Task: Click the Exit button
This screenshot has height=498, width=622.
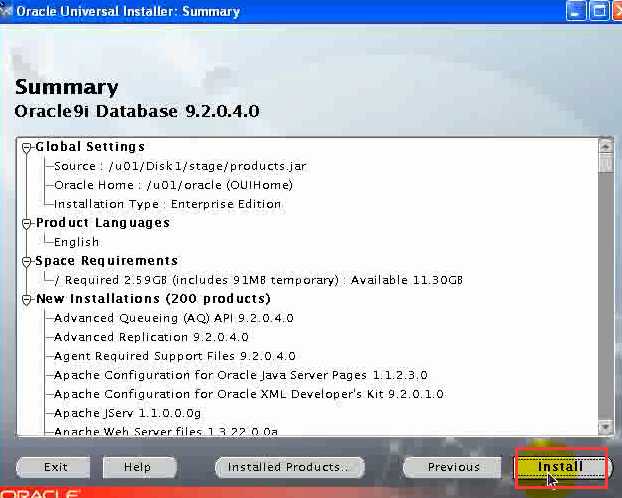Action: point(54,467)
